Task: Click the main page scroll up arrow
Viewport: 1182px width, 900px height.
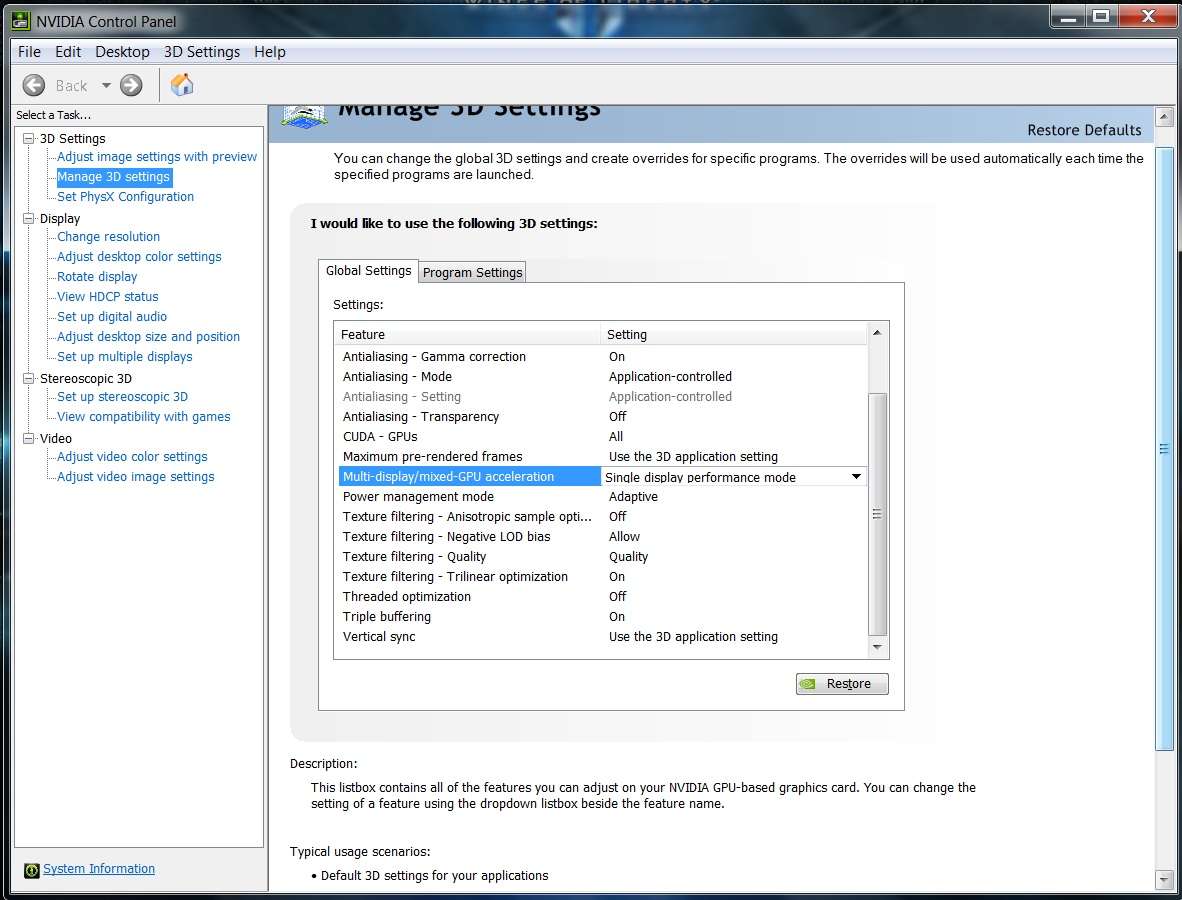Action: 1164,117
